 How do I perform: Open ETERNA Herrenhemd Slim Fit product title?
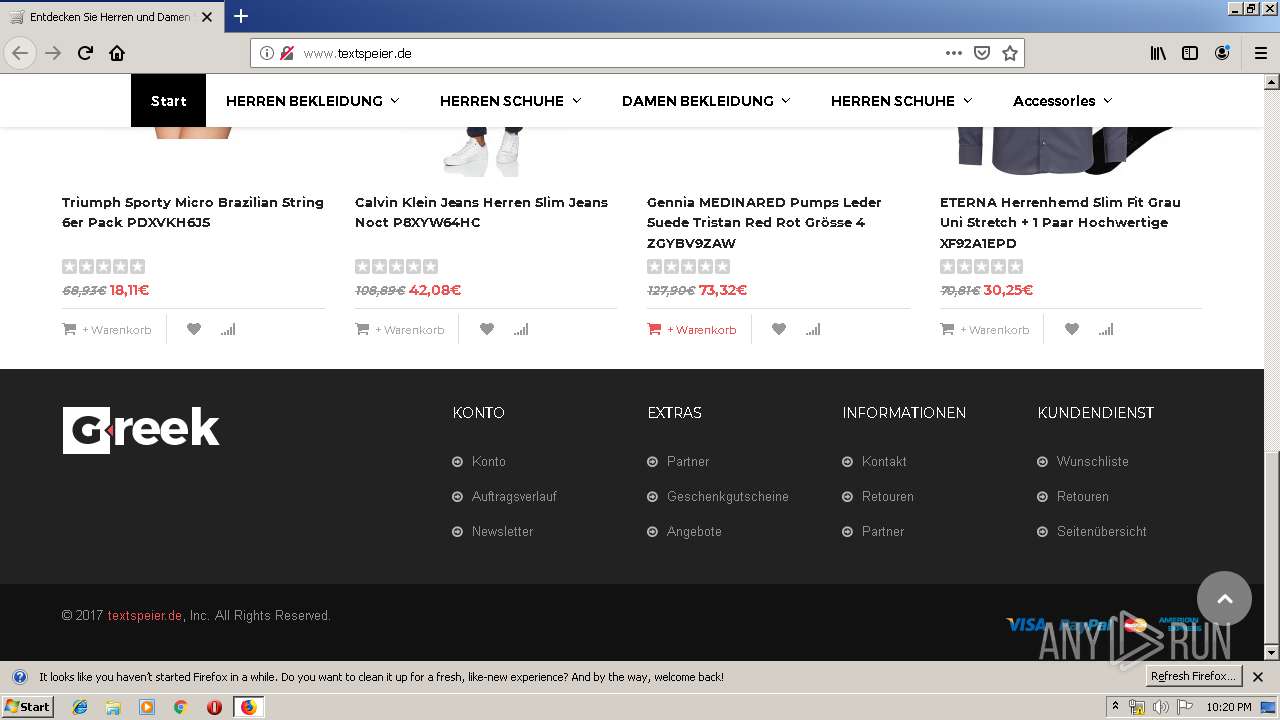pos(1060,222)
